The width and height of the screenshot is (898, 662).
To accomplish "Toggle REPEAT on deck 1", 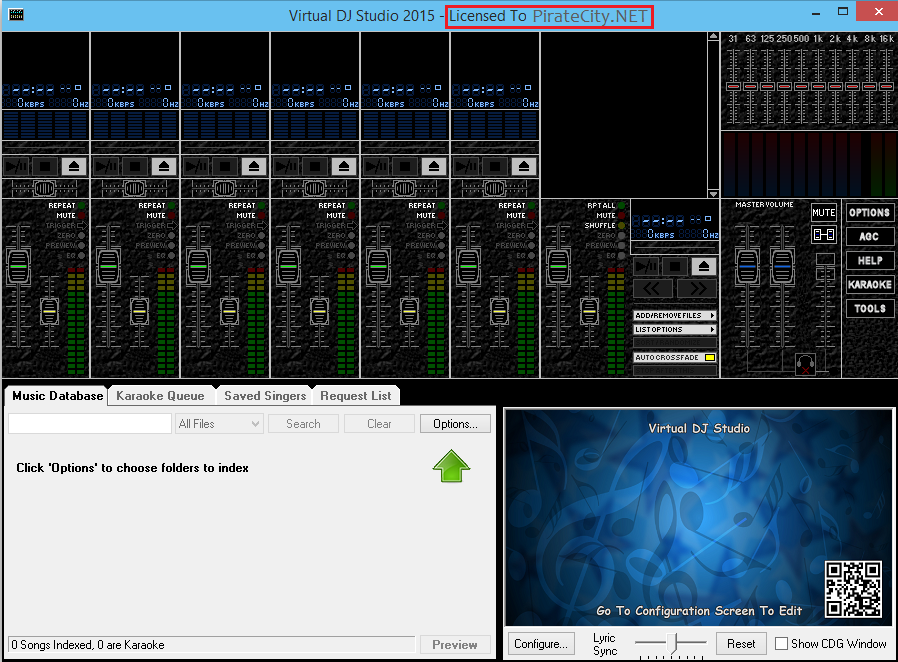I will point(82,205).
